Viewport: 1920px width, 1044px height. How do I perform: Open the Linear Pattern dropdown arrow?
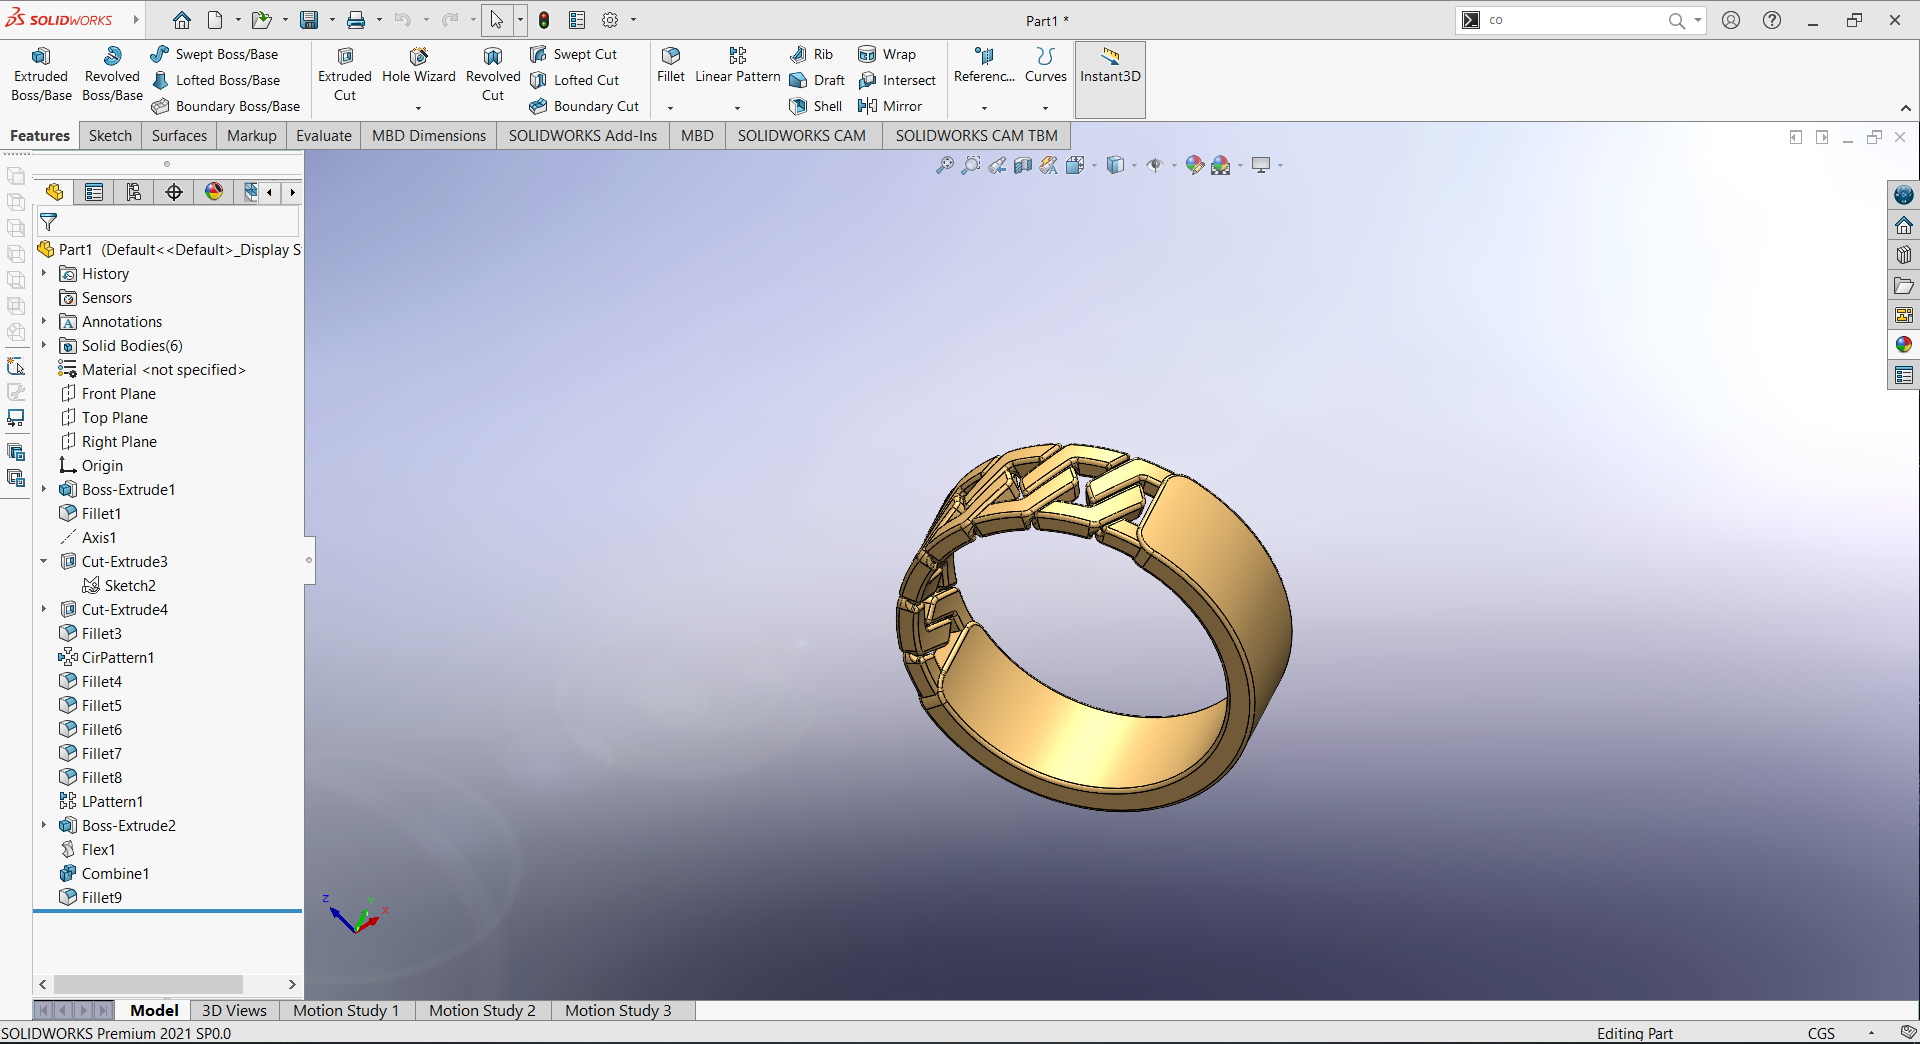[738, 107]
